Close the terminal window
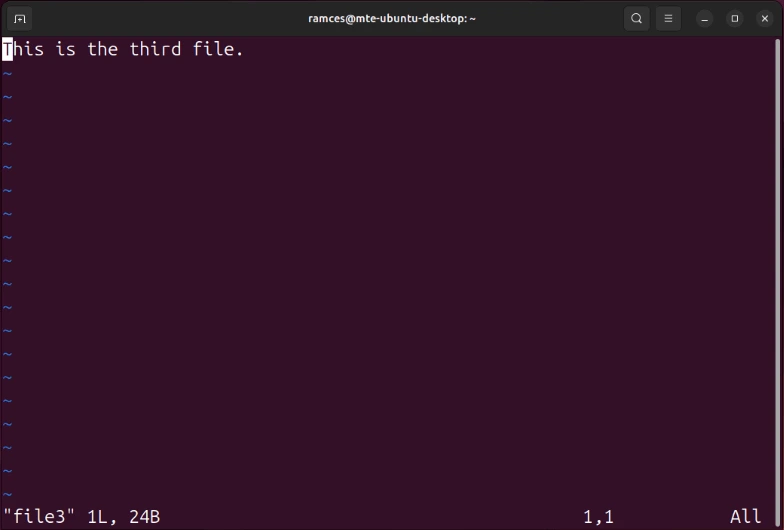The height and width of the screenshot is (530, 784). pyautogui.click(x=764, y=19)
